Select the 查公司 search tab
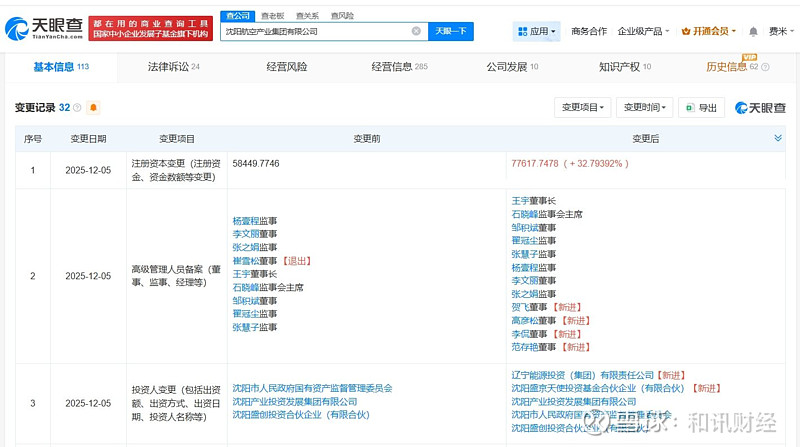Screen dimensions: 800x447 pyautogui.click(x=238, y=16)
